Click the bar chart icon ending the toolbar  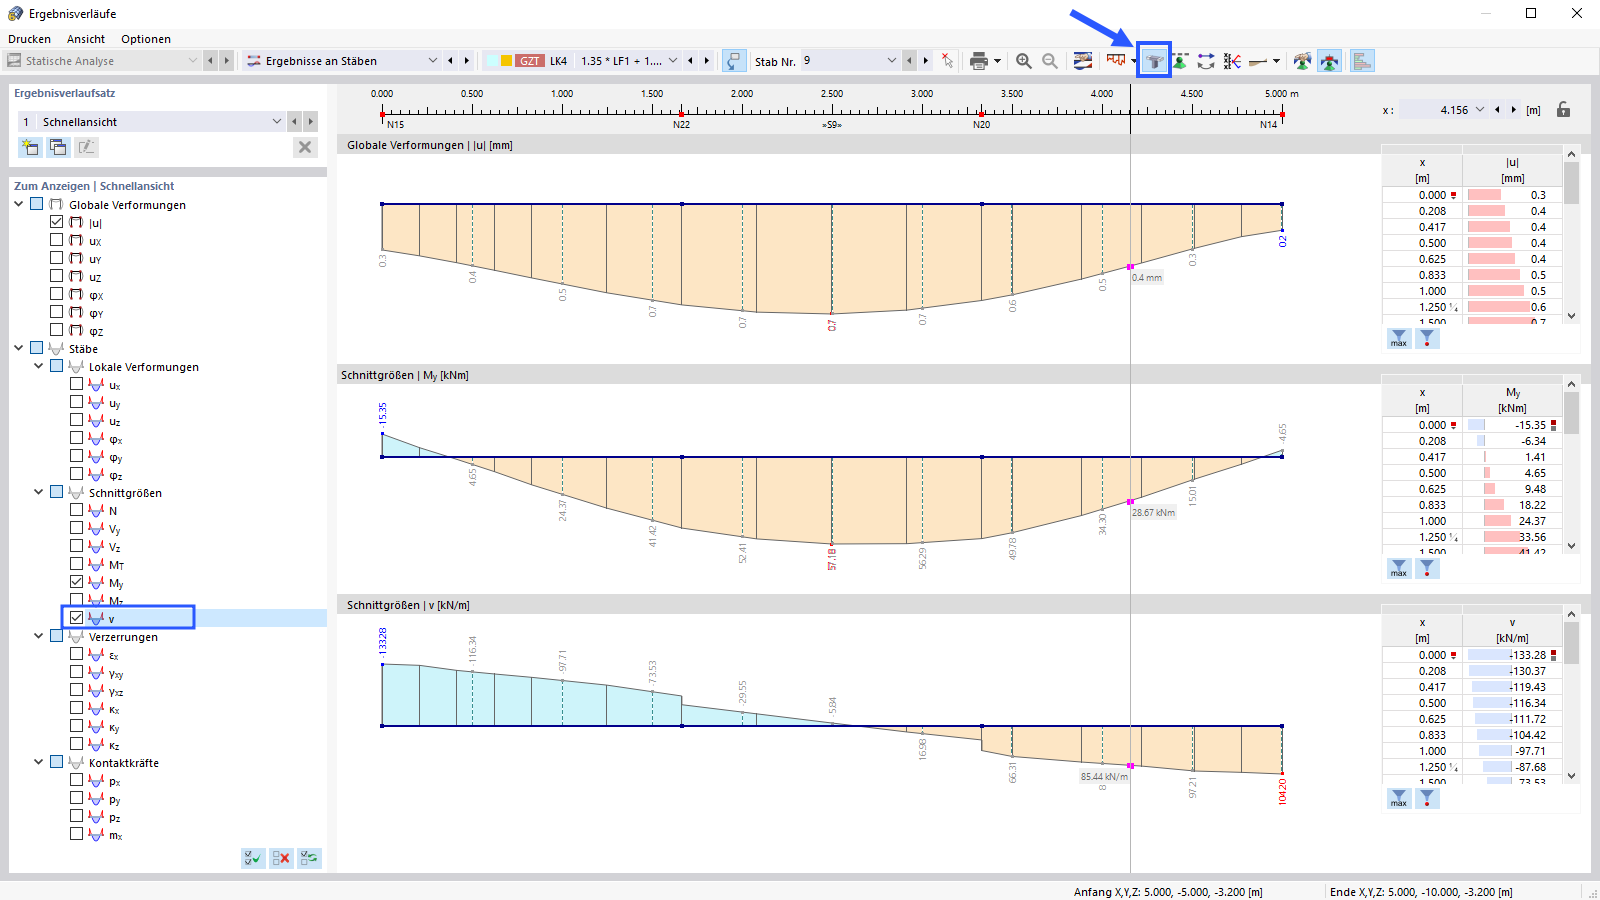pyautogui.click(x=1362, y=61)
